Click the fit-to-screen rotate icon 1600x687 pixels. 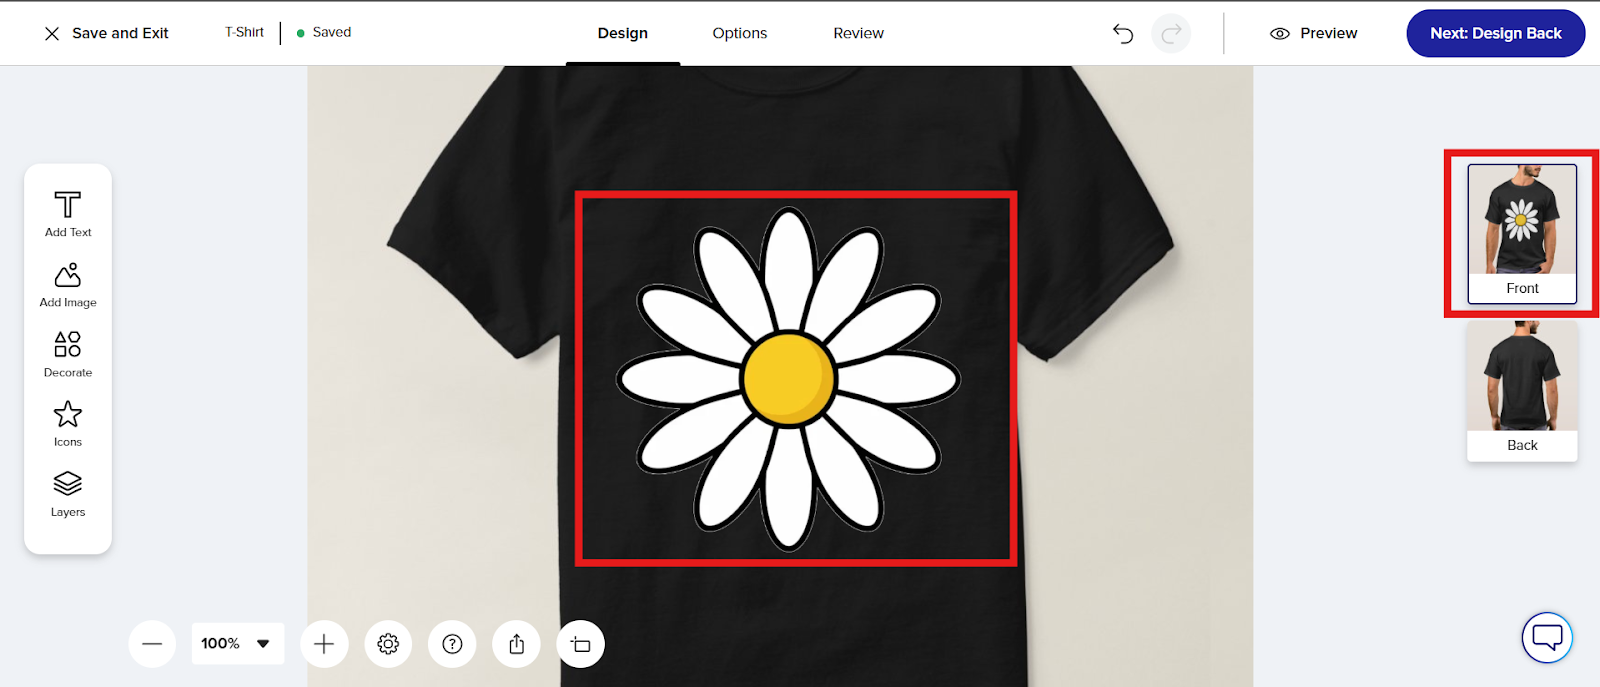click(x=580, y=644)
